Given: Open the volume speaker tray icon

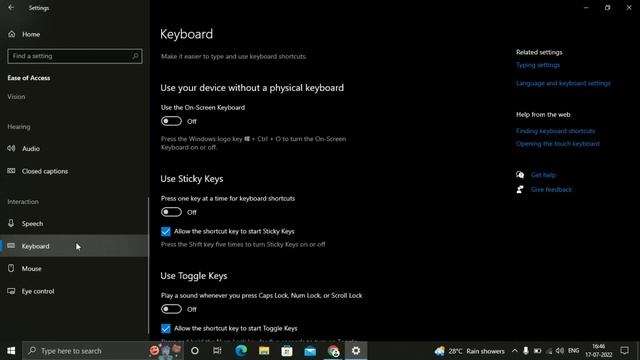Looking at the screenshot, I should [560, 351].
